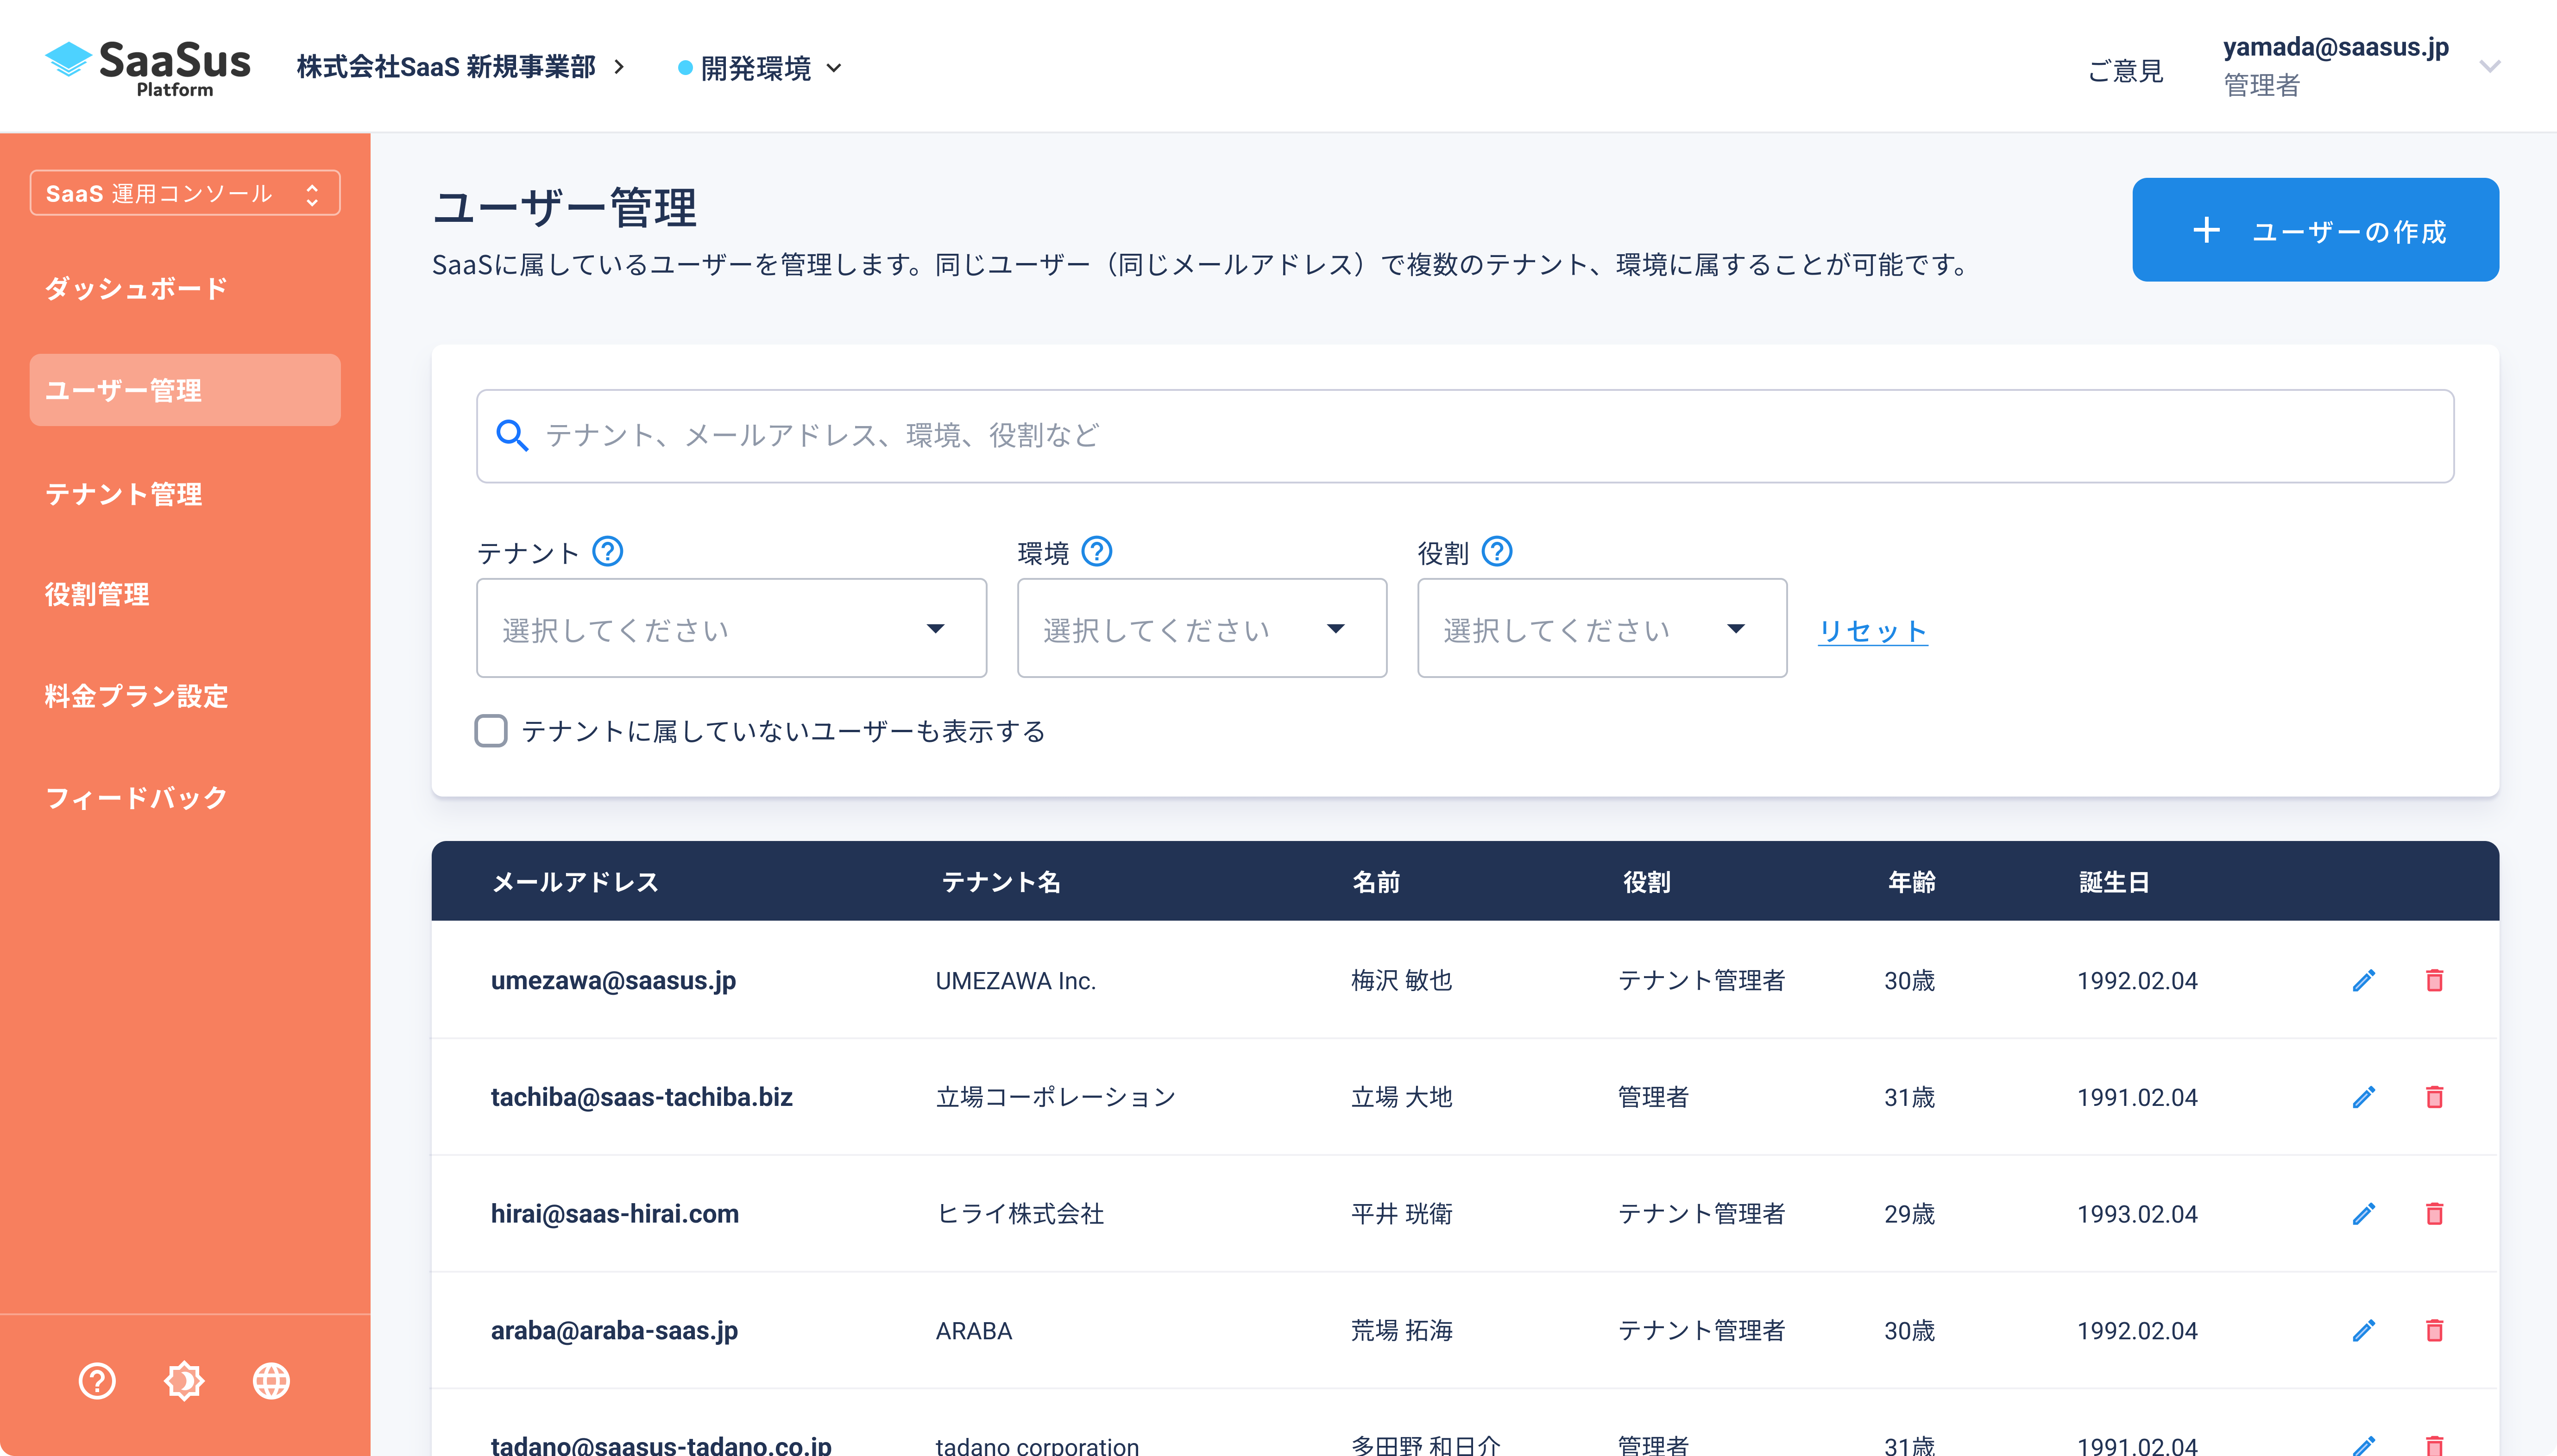
Task: Open the globe language icon in sidebar footer
Action: 271,1381
